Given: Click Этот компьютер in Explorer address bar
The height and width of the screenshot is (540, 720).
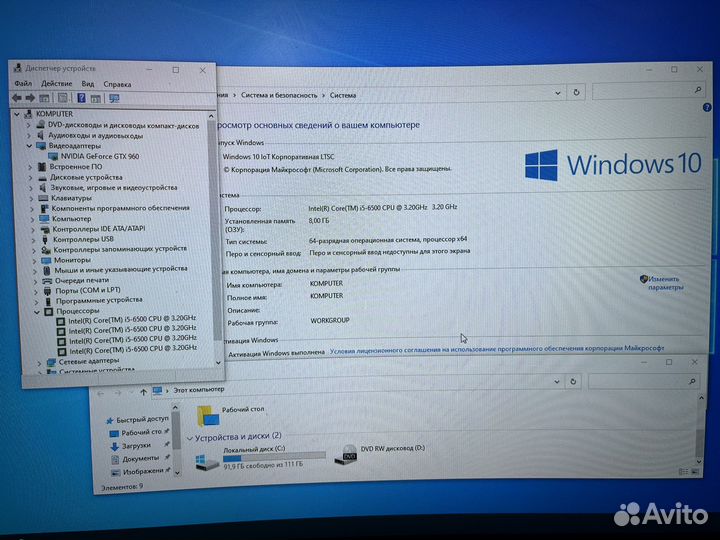Looking at the screenshot, I should coord(199,389).
